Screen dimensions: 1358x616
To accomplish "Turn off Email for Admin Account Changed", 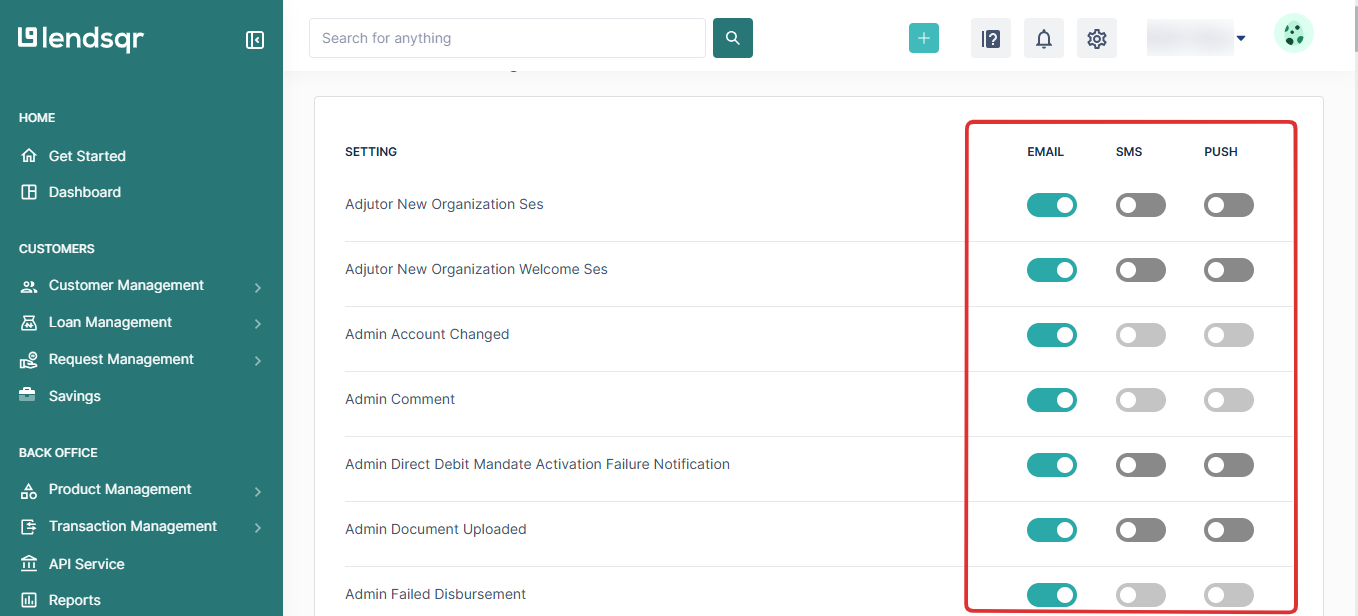I will click(1052, 335).
